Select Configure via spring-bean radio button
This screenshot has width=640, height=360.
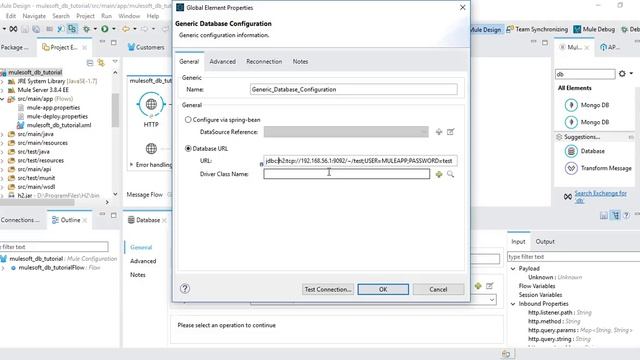coord(188,120)
